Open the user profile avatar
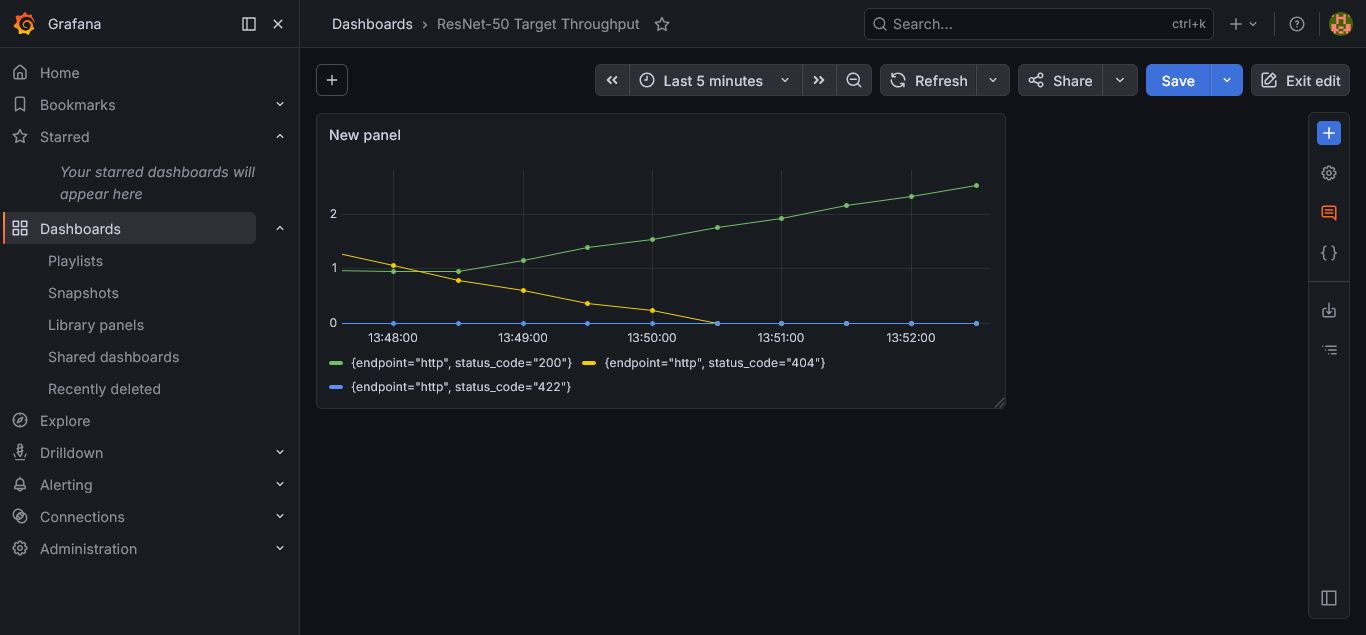 [x=1341, y=24]
